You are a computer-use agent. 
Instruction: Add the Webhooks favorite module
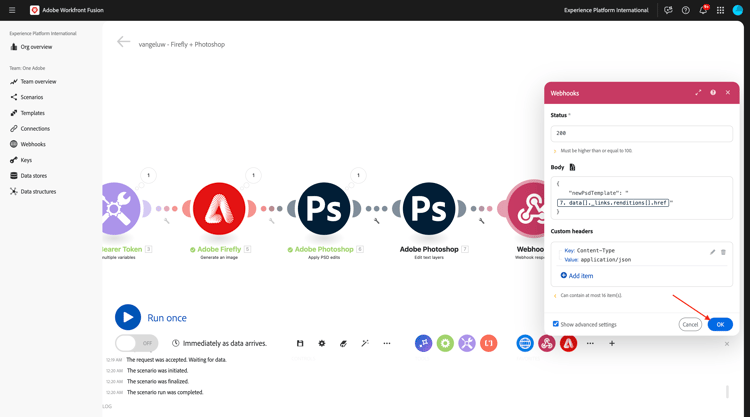[x=547, y=343]
